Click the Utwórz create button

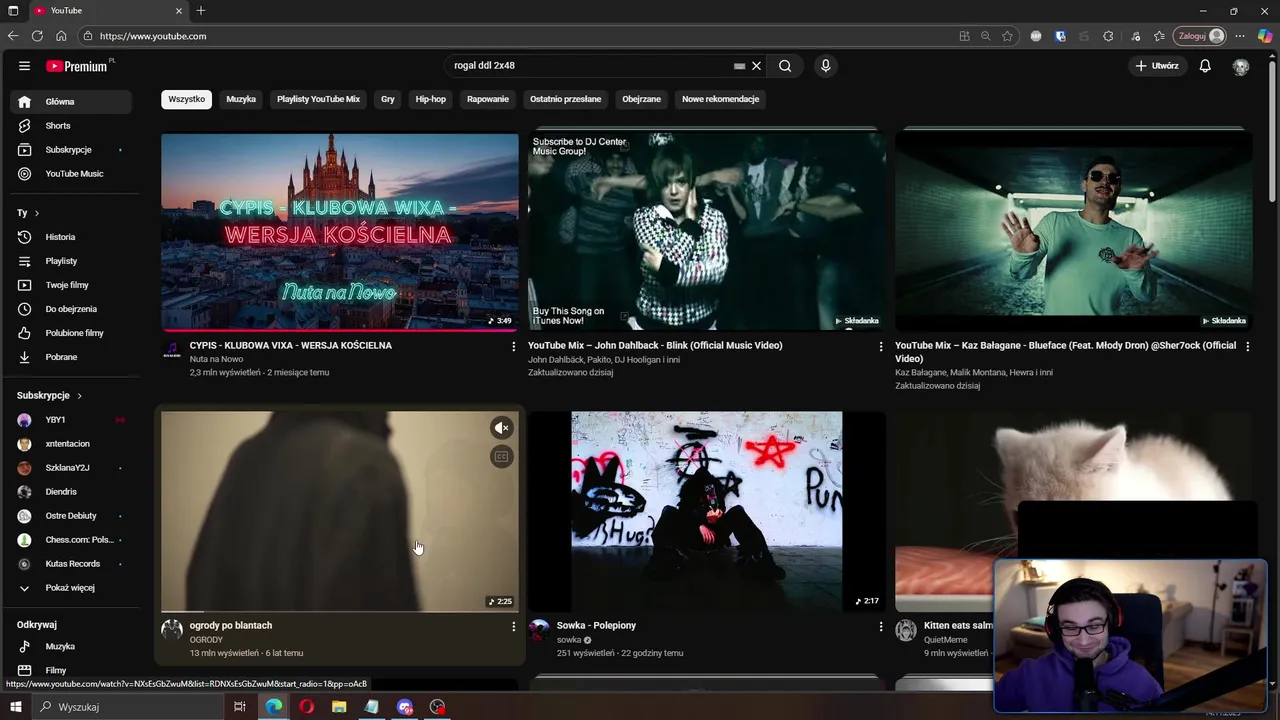pos(1157,66)
